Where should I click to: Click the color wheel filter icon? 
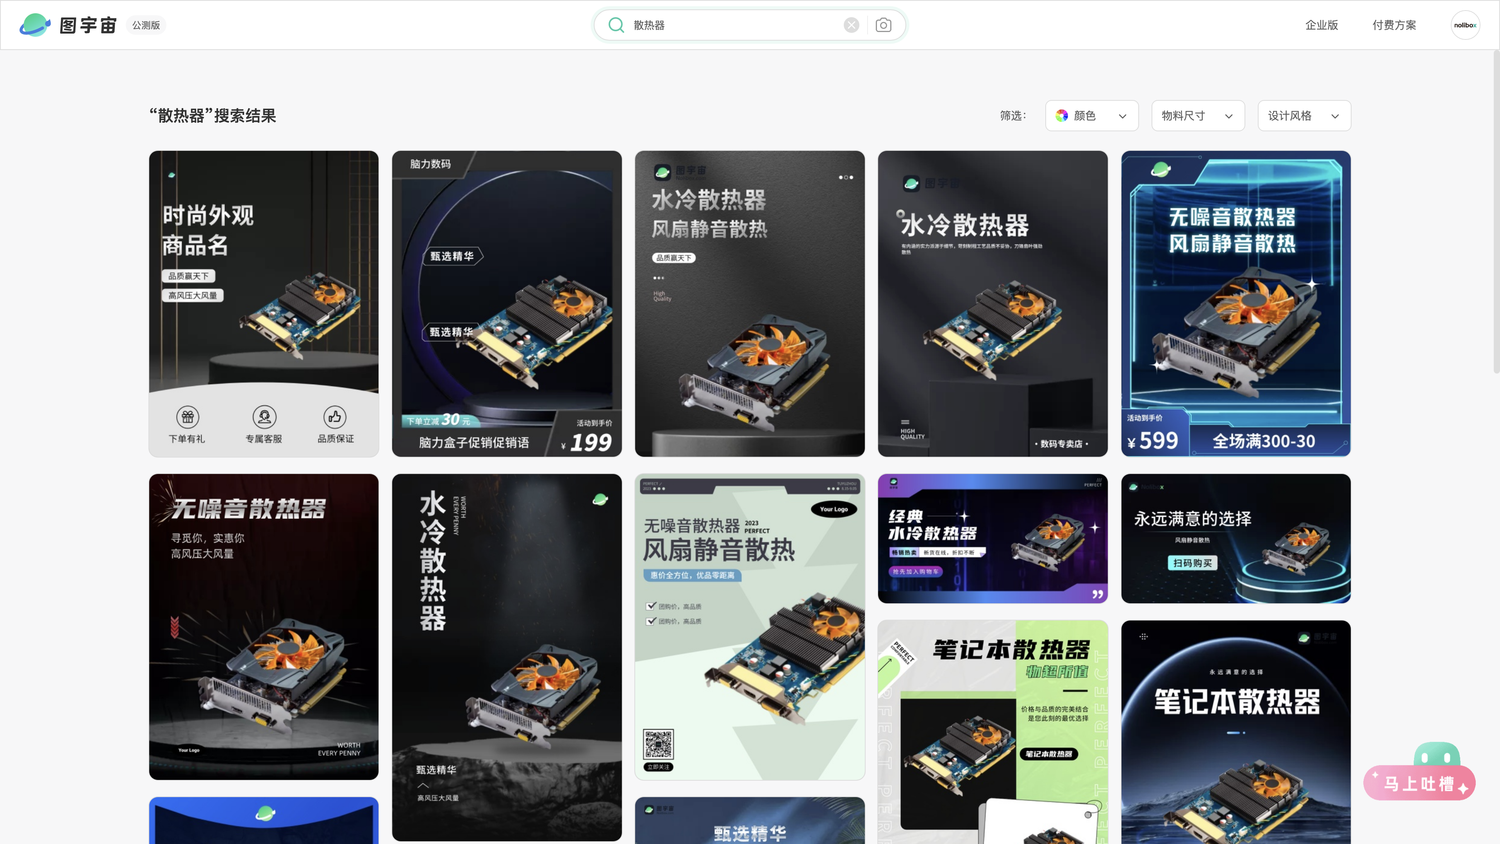pyautogui.click(x=1062, y=116)
